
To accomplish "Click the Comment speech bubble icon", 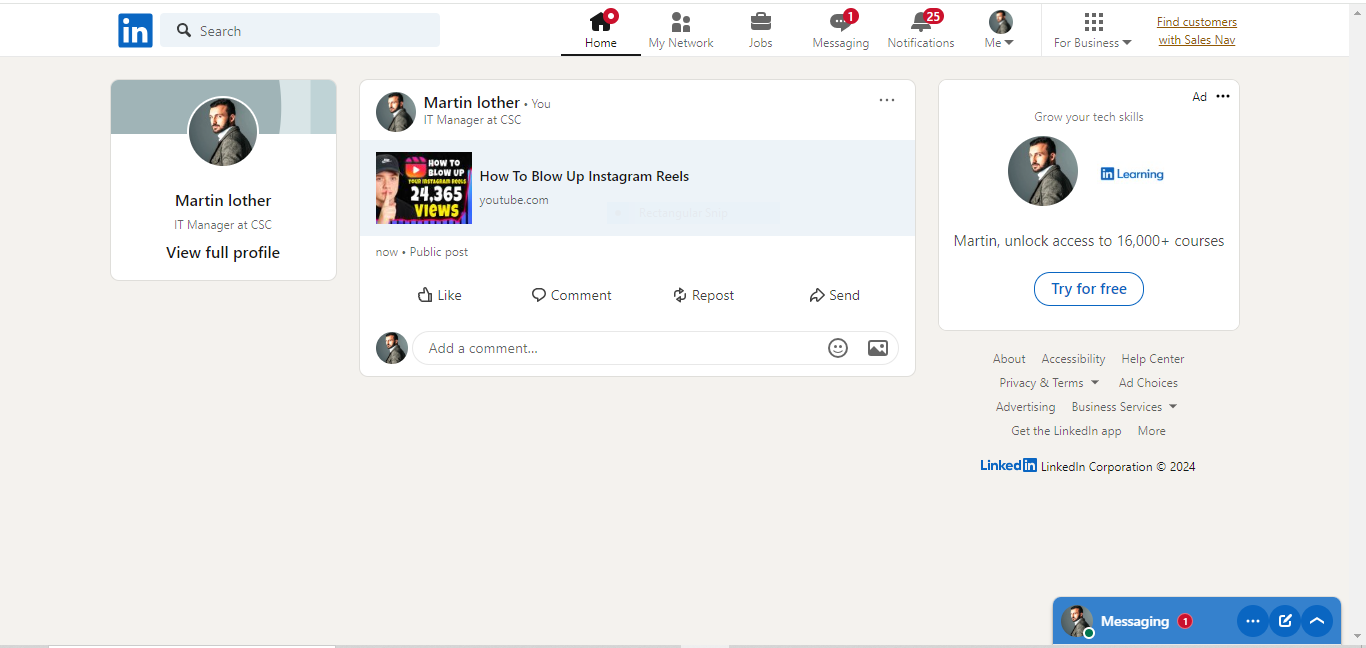I will coord(539,295).
